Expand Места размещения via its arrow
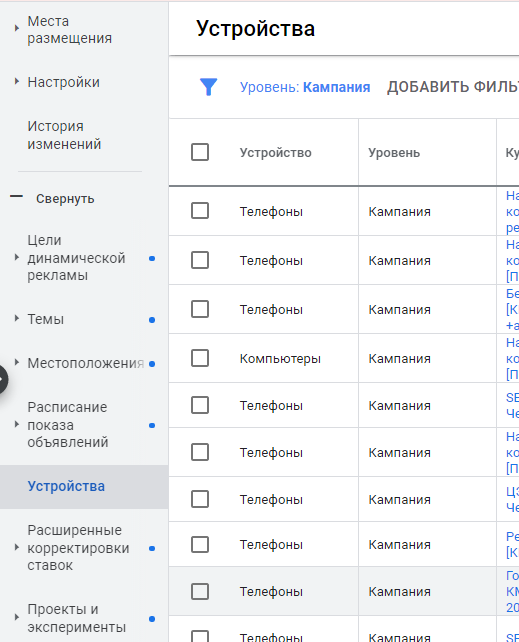Viewport: 519px width, 642px height. [16, 28]
